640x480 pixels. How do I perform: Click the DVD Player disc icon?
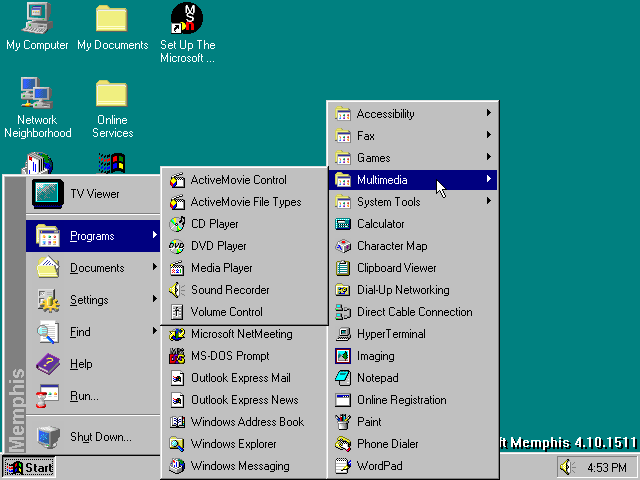[x=177, y=246]
